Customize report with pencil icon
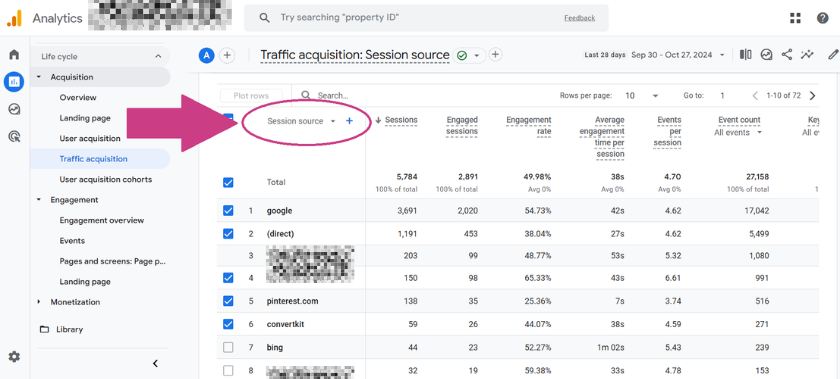The width and height of the screenshot is (840, 379). [832, 54]
